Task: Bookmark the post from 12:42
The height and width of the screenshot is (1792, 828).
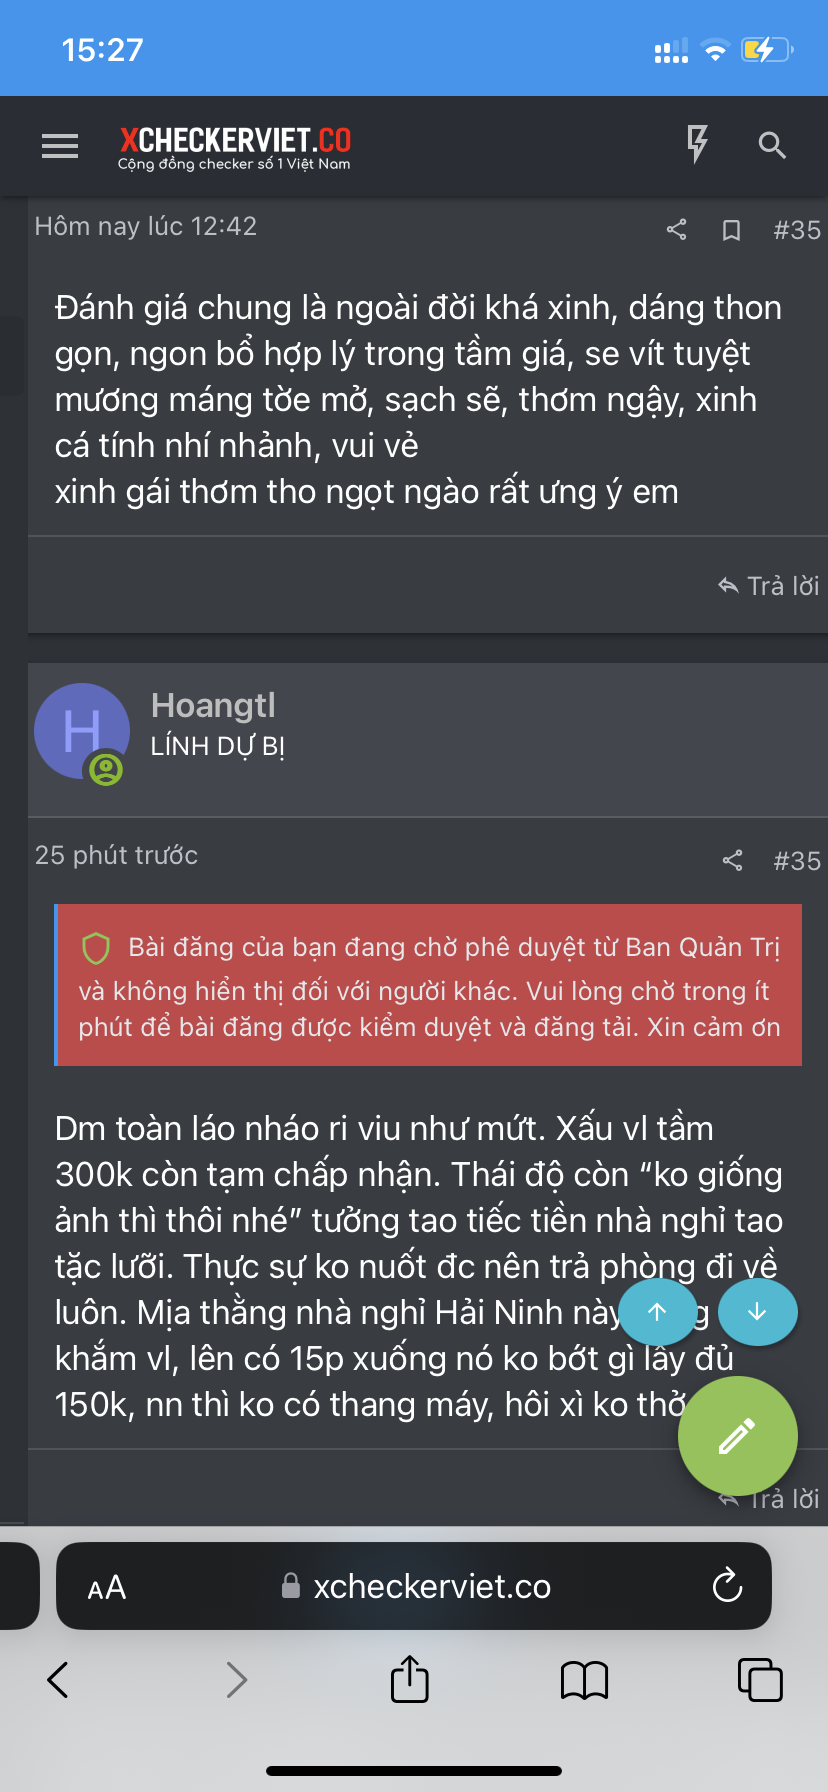Action: click(x=732, y=231)
